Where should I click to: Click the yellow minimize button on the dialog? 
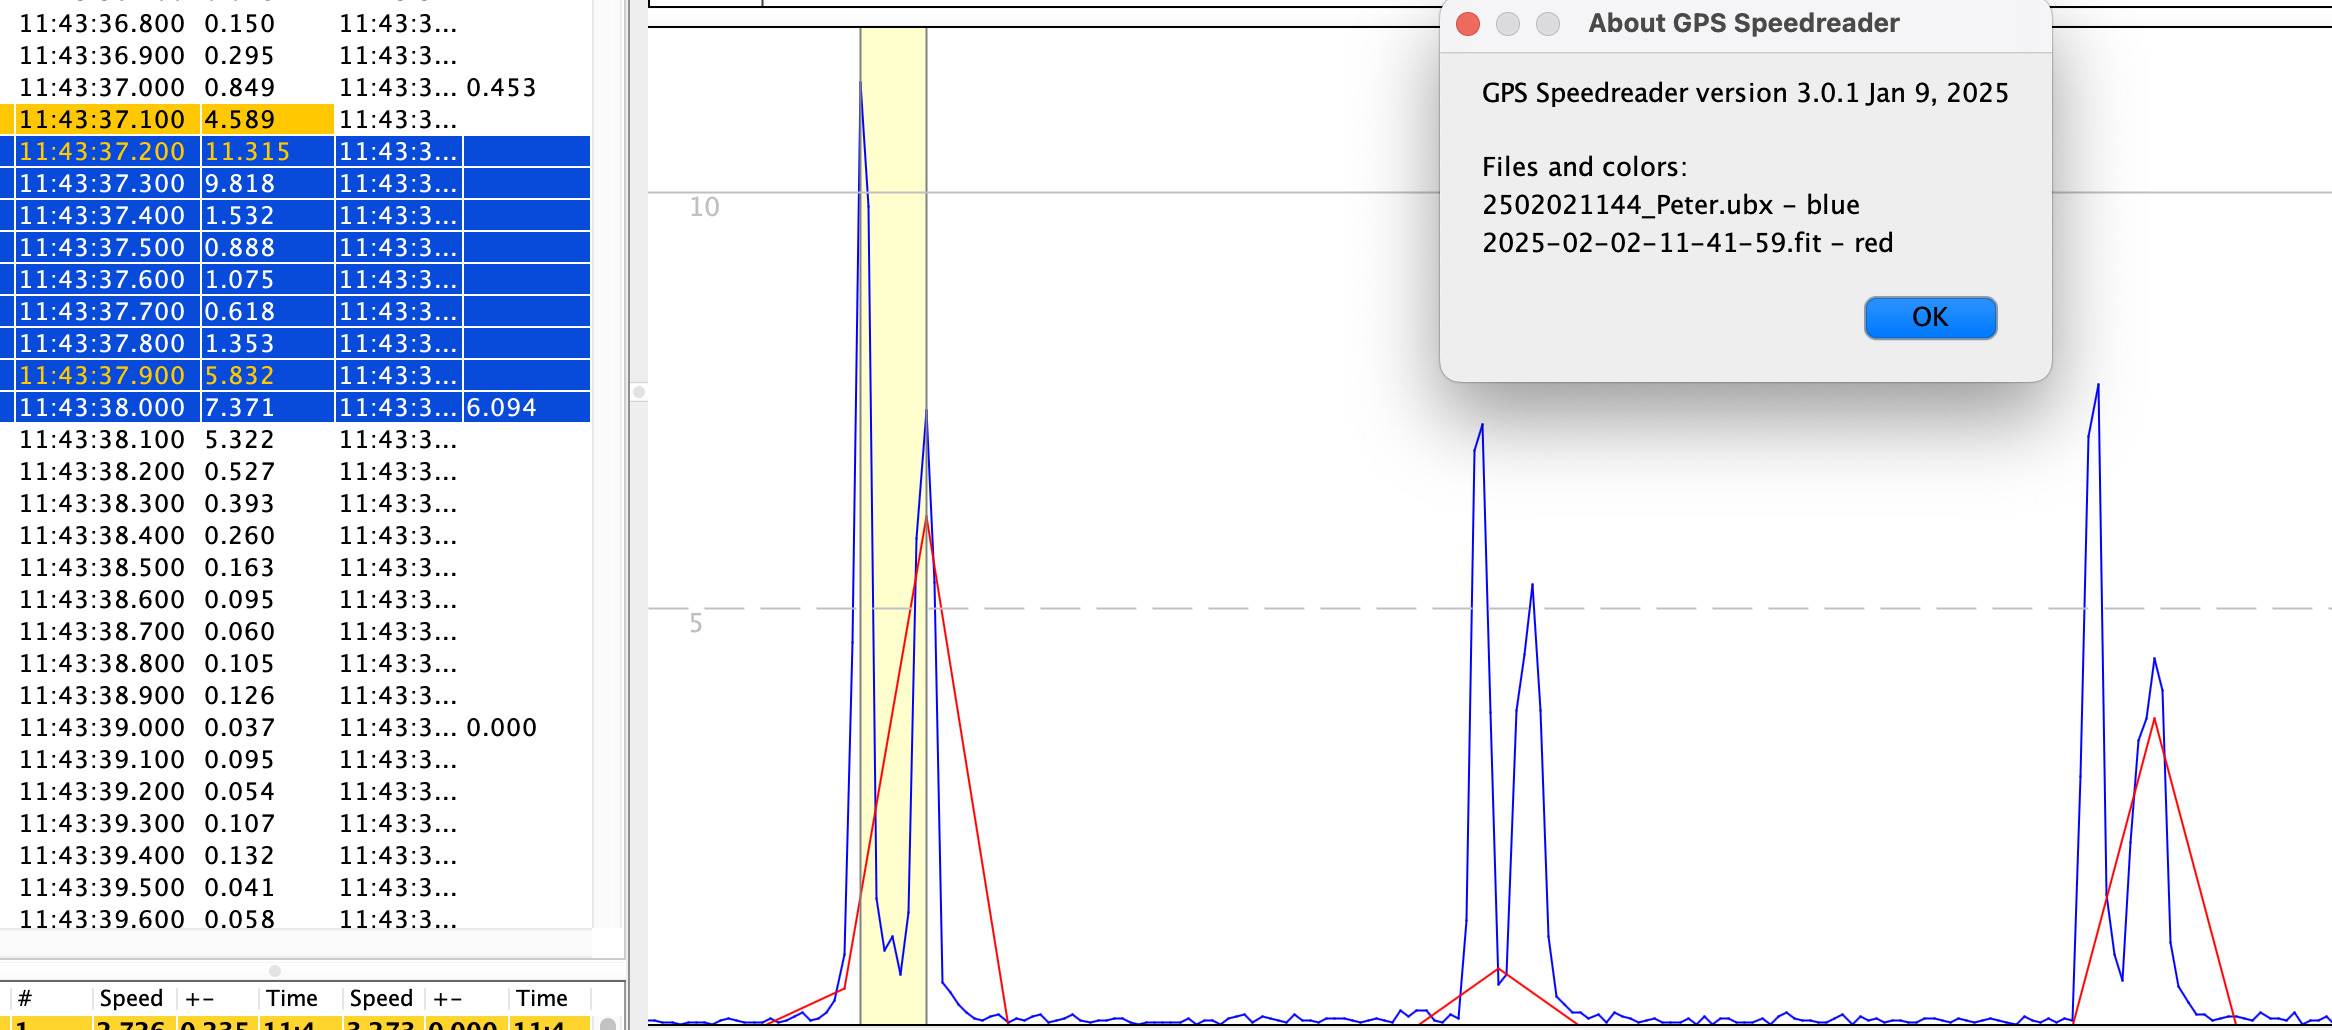pyautogui.click(x=1507, y=22)
